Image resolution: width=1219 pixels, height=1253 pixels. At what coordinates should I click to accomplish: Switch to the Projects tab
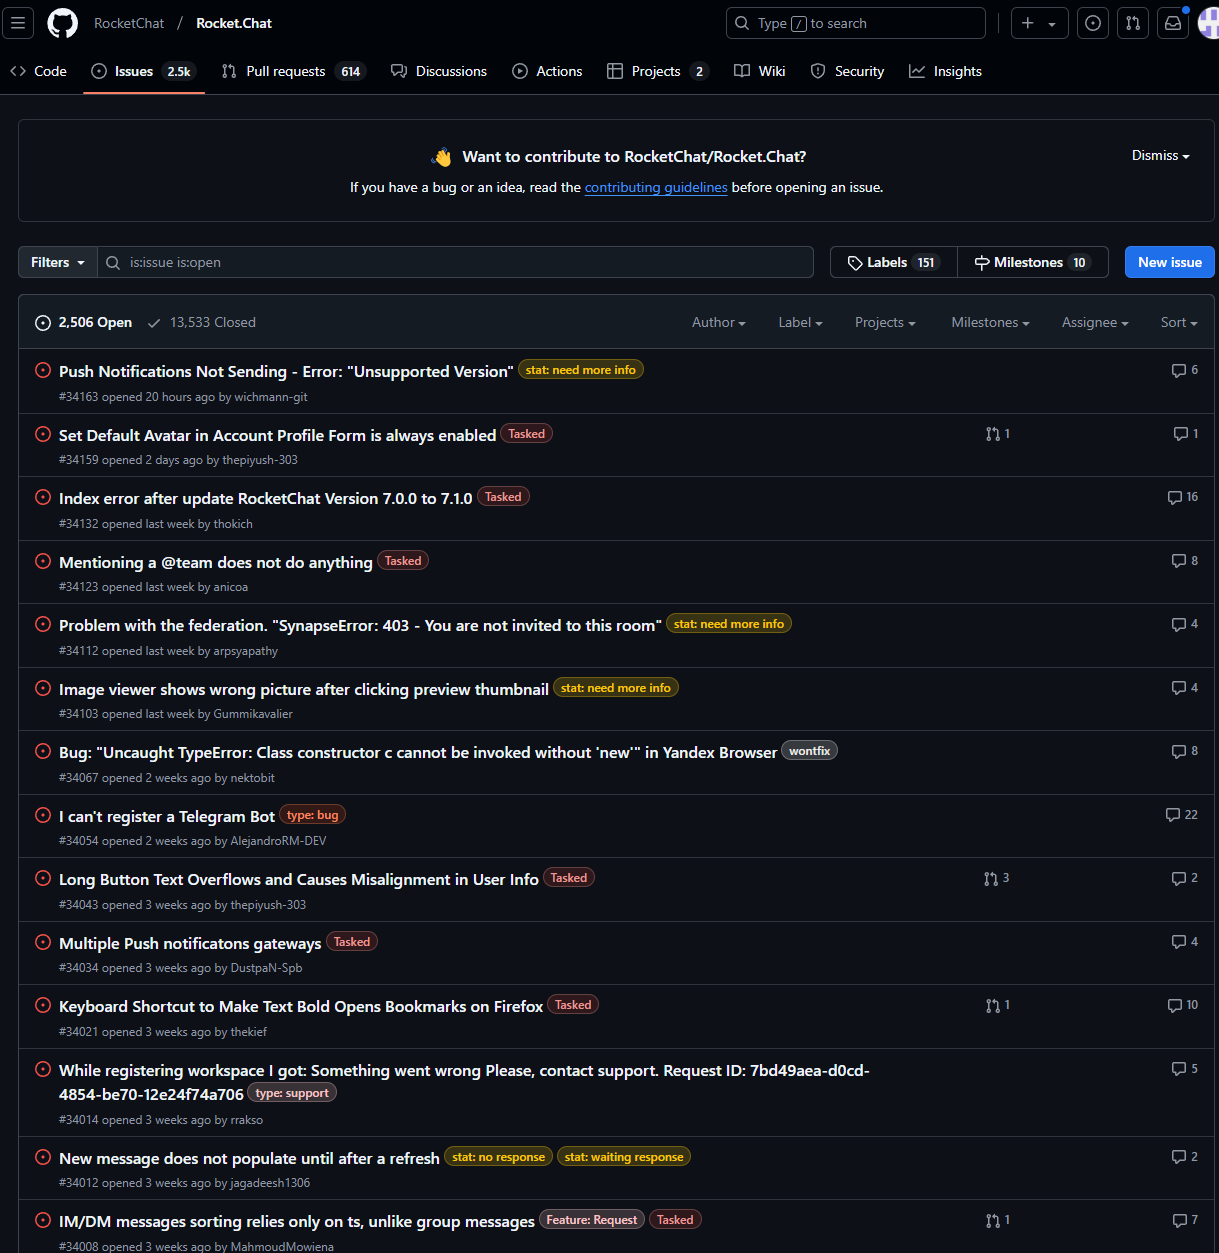[x=657, y=71]
